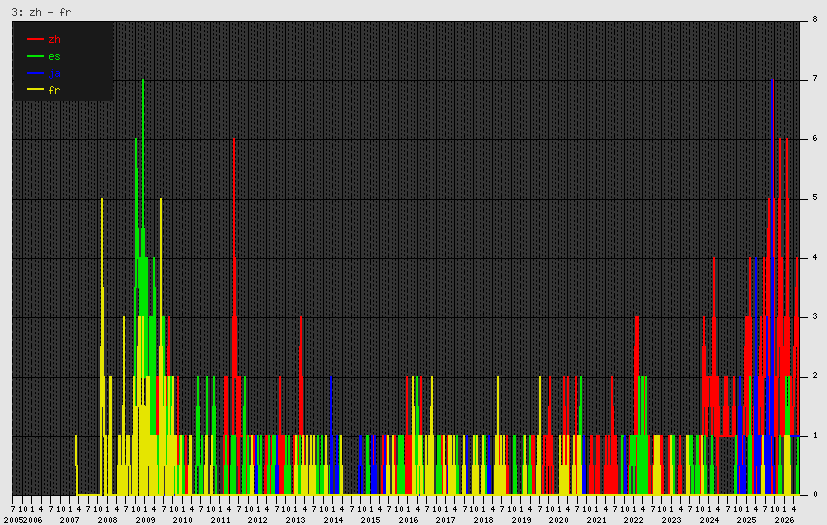Click the 2012 year label

point(257,520)
